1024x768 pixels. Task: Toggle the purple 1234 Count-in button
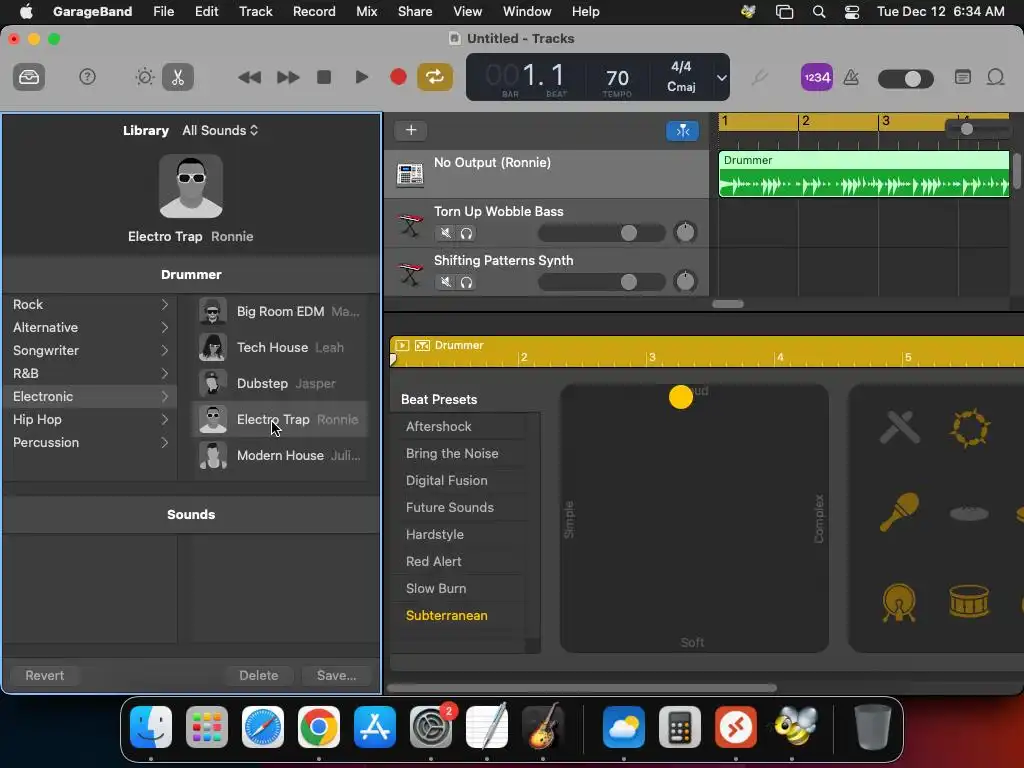point(816,77)
